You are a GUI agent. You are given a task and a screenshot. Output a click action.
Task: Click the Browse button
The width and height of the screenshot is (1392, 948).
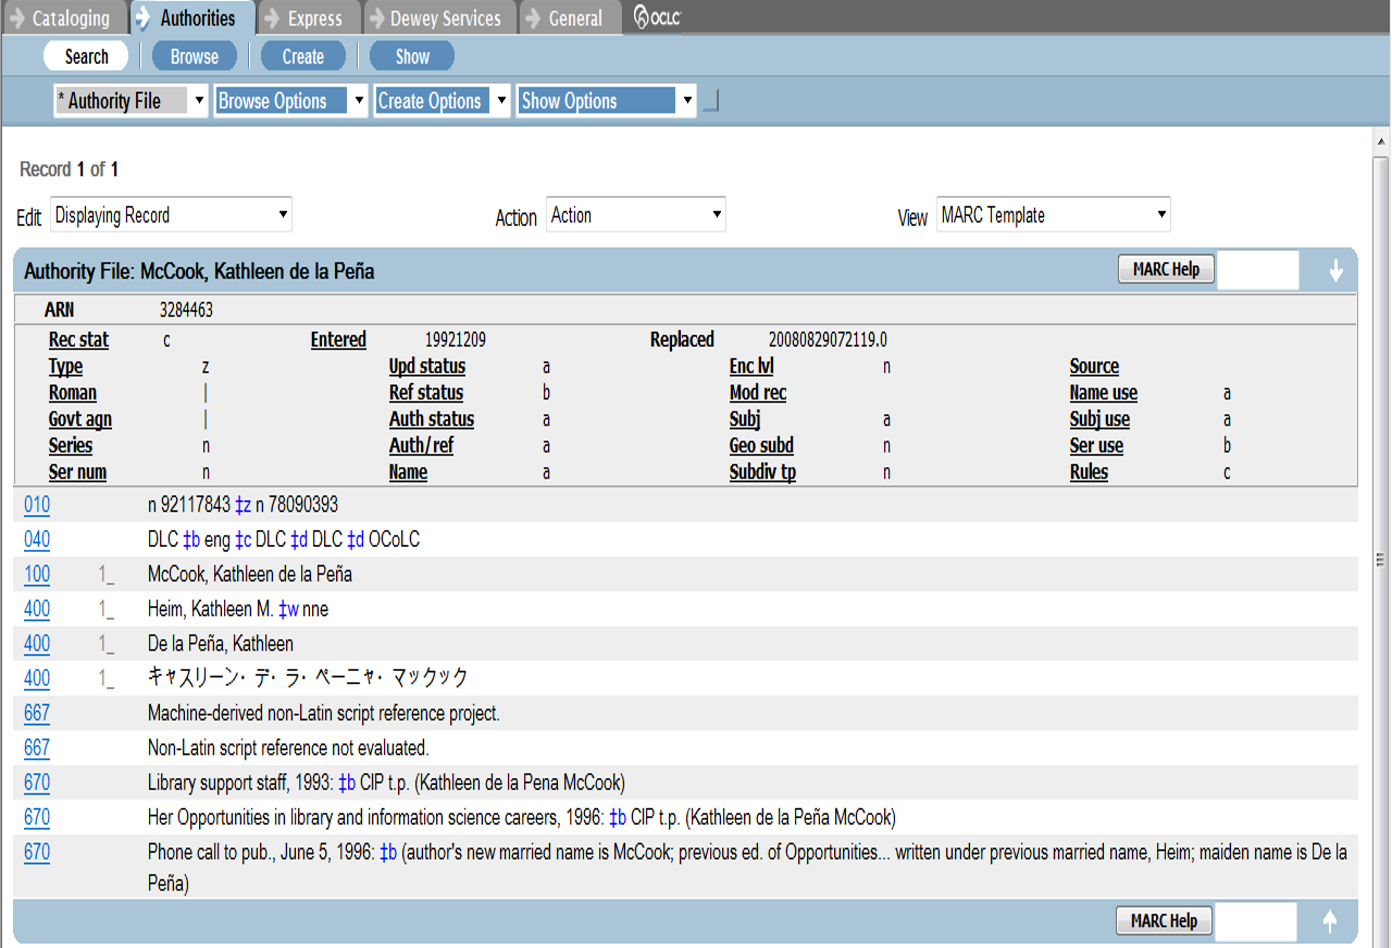pos(194,57)
